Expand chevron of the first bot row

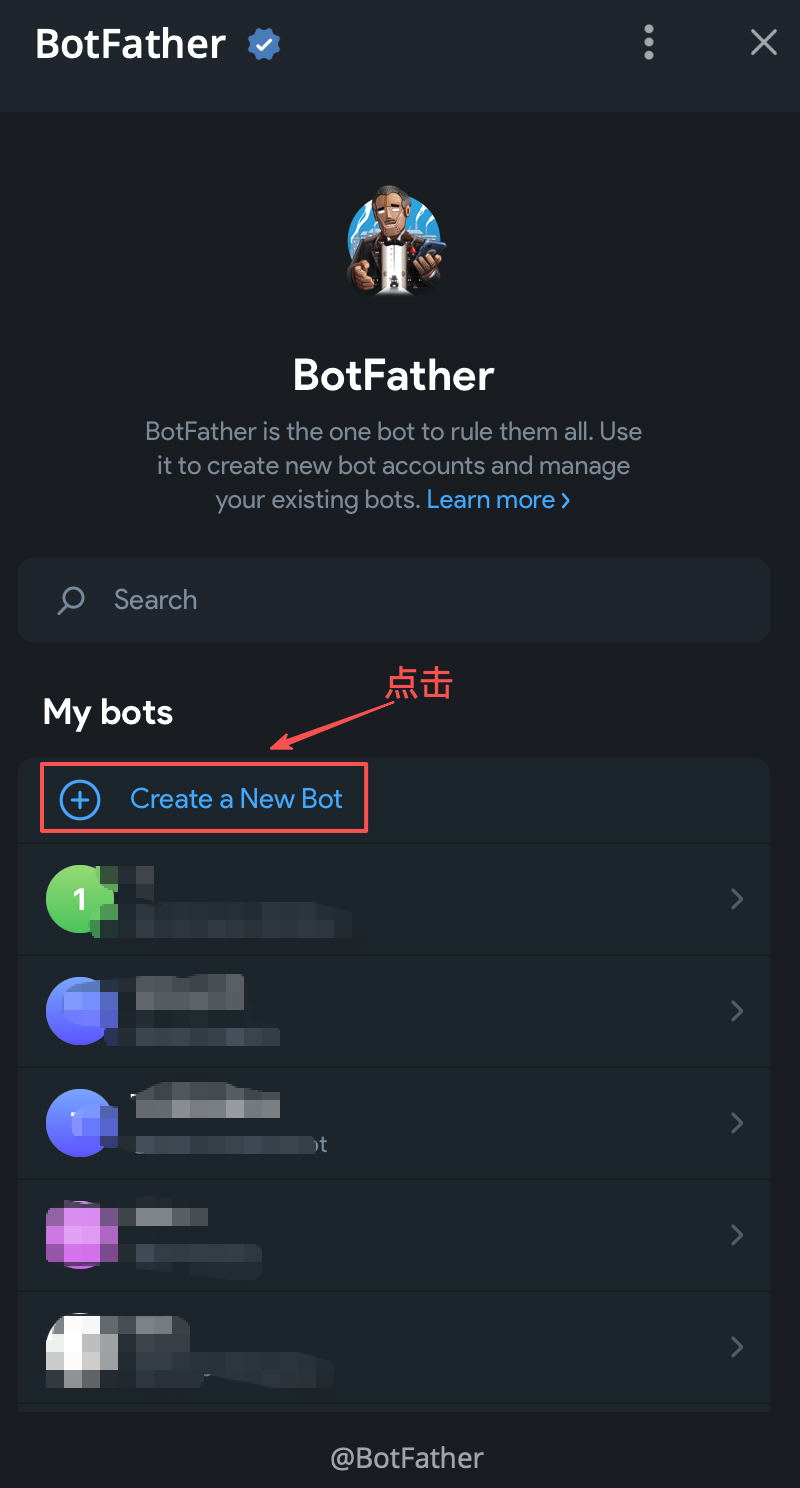click(x=737, y=899)
